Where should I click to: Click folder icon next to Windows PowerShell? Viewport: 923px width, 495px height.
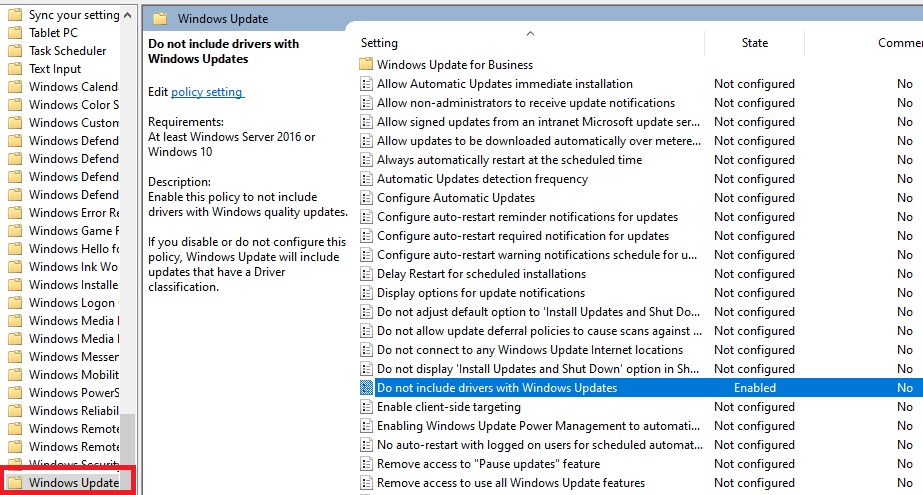15,393
